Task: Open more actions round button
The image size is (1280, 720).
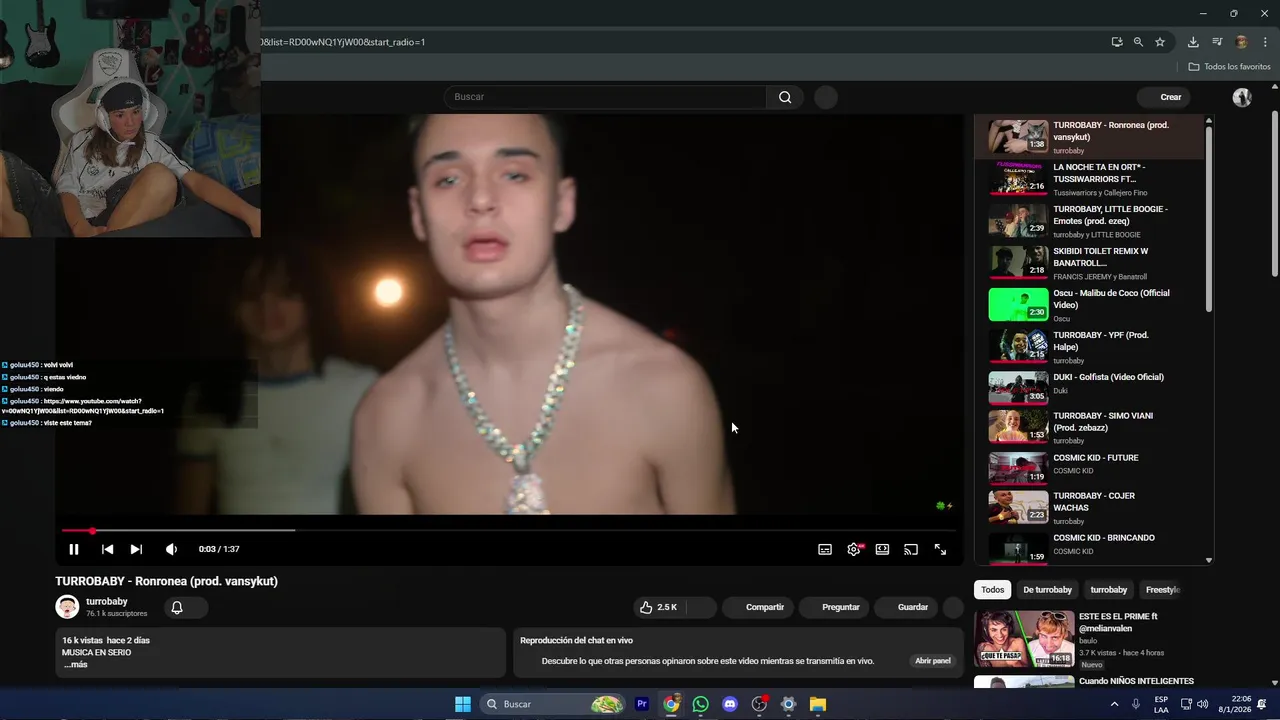Action: pyautogui.click(x=953, y=607)
